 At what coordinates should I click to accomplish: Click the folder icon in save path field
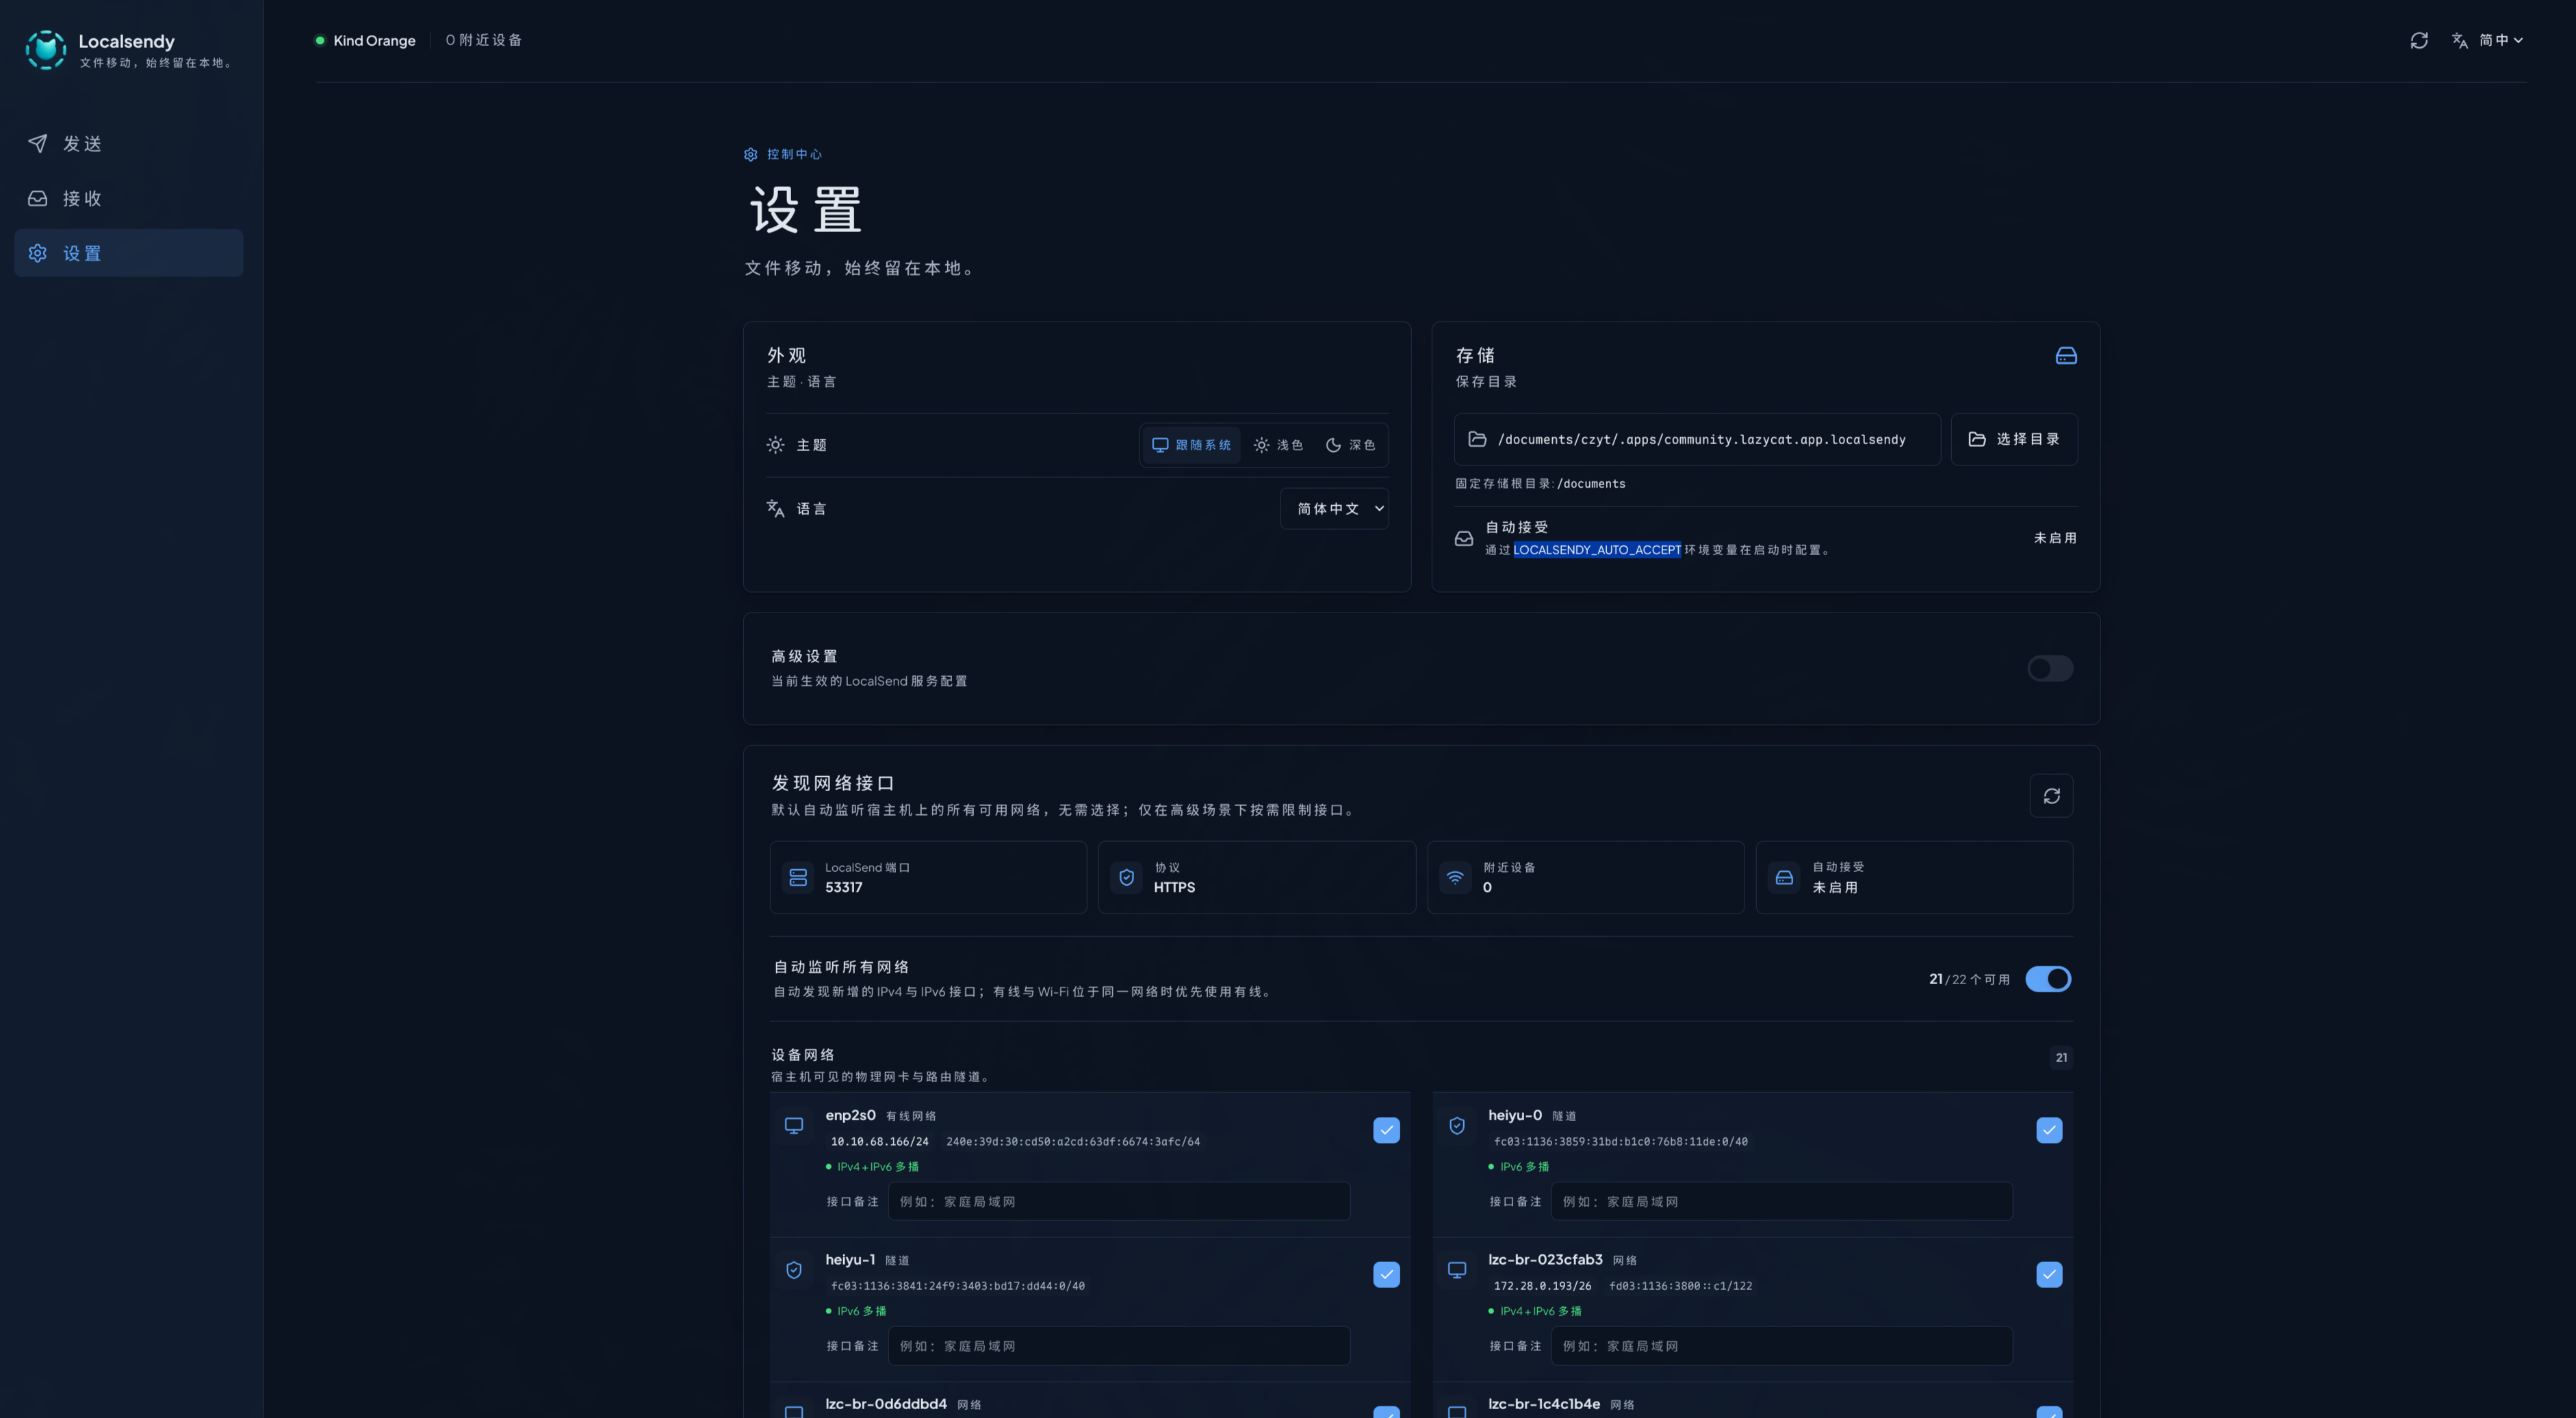coord(1477,439)
